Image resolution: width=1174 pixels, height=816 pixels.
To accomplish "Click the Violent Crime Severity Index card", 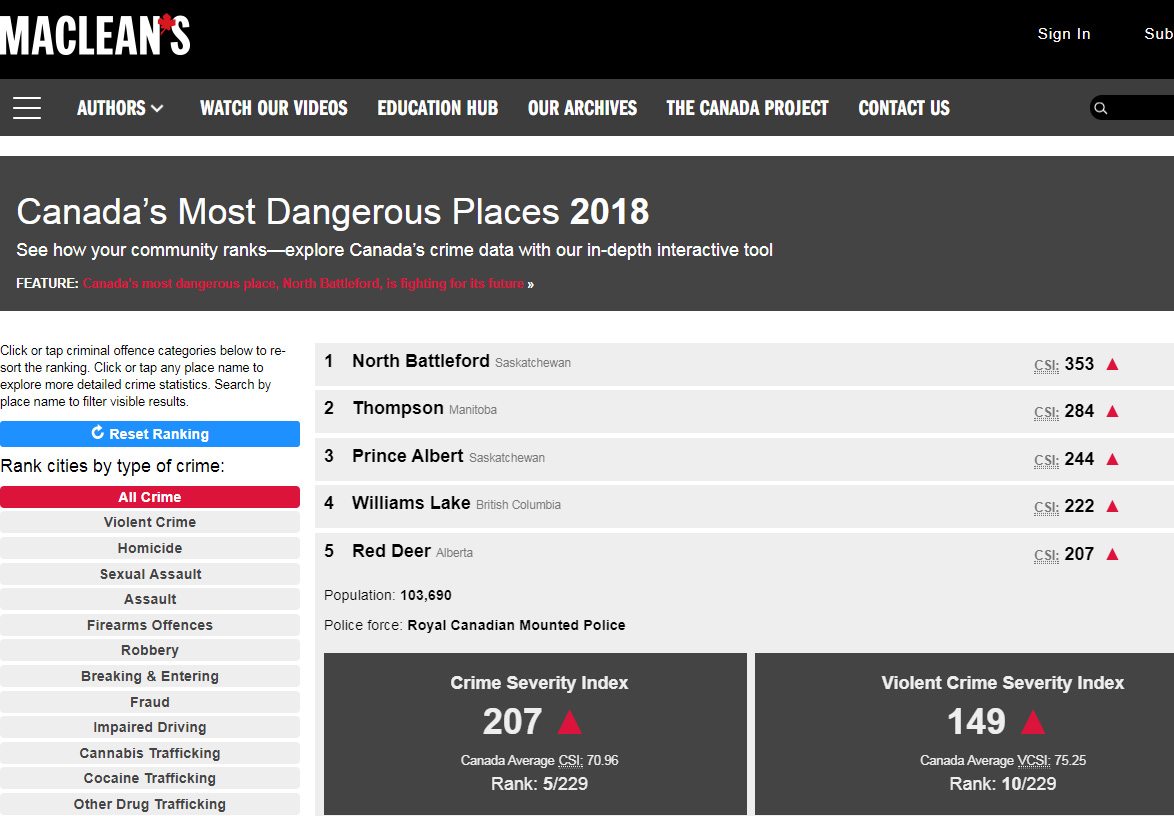I will coord(964,734).
